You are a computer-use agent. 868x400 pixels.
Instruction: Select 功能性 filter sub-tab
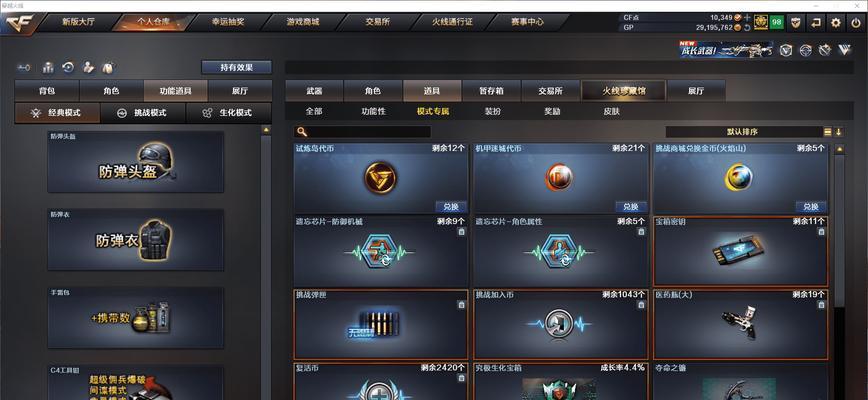tap(374, 111)
